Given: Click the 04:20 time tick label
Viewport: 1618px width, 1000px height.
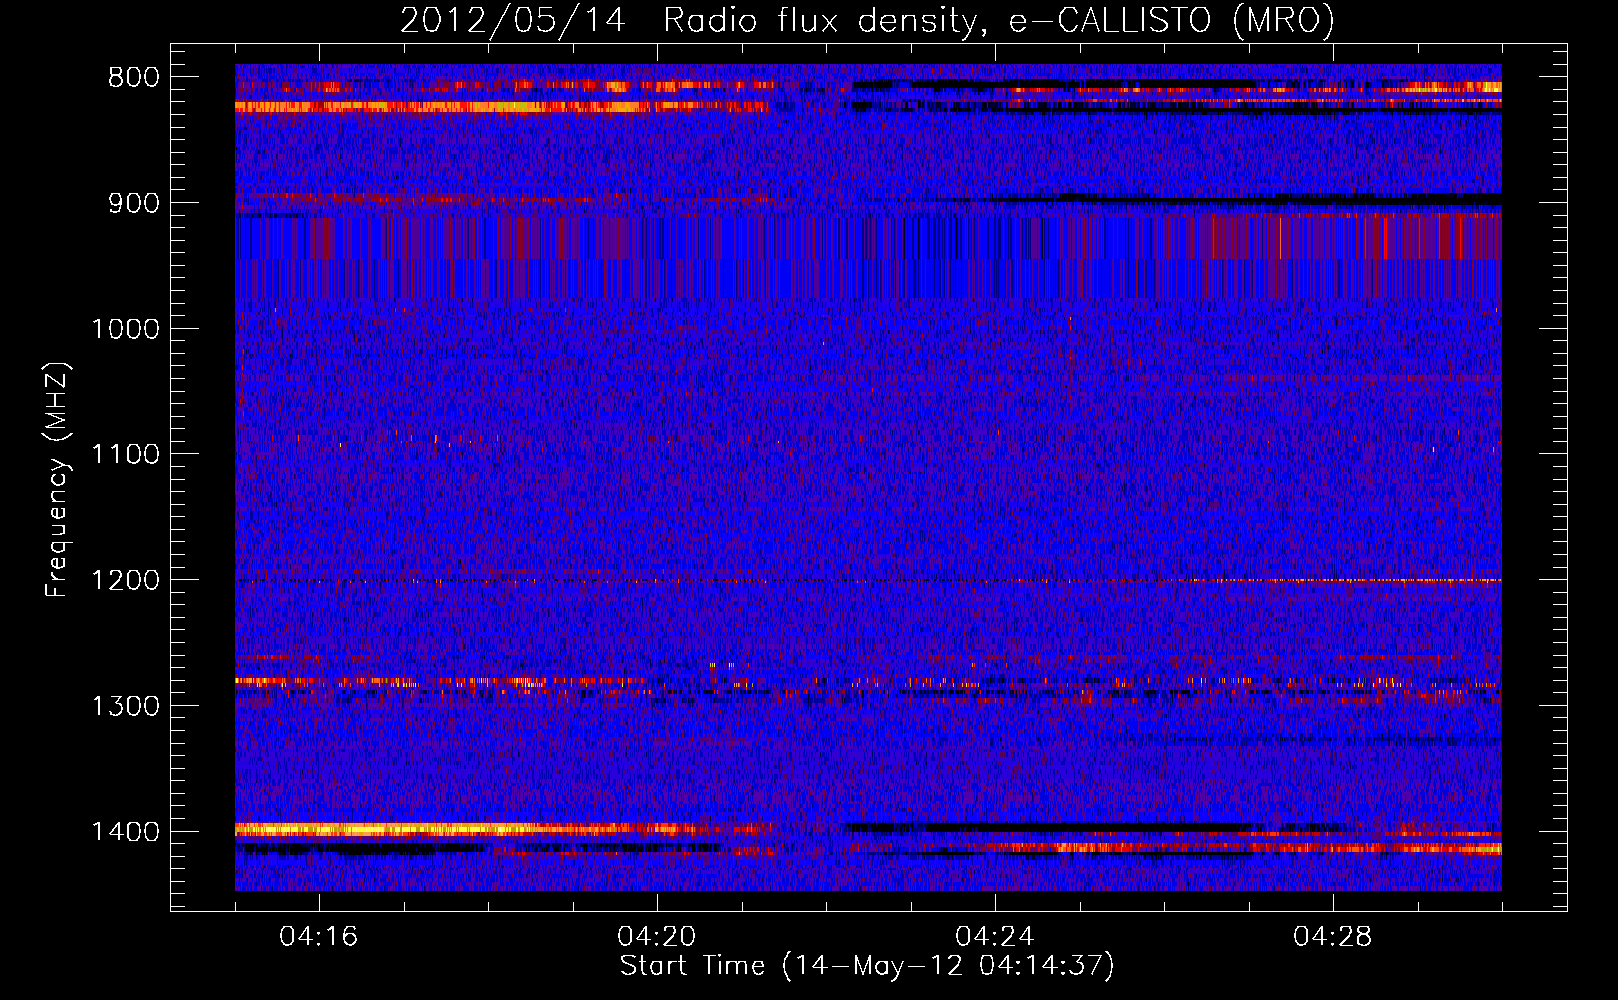Looking at the screenshot, I should [657, 937].
